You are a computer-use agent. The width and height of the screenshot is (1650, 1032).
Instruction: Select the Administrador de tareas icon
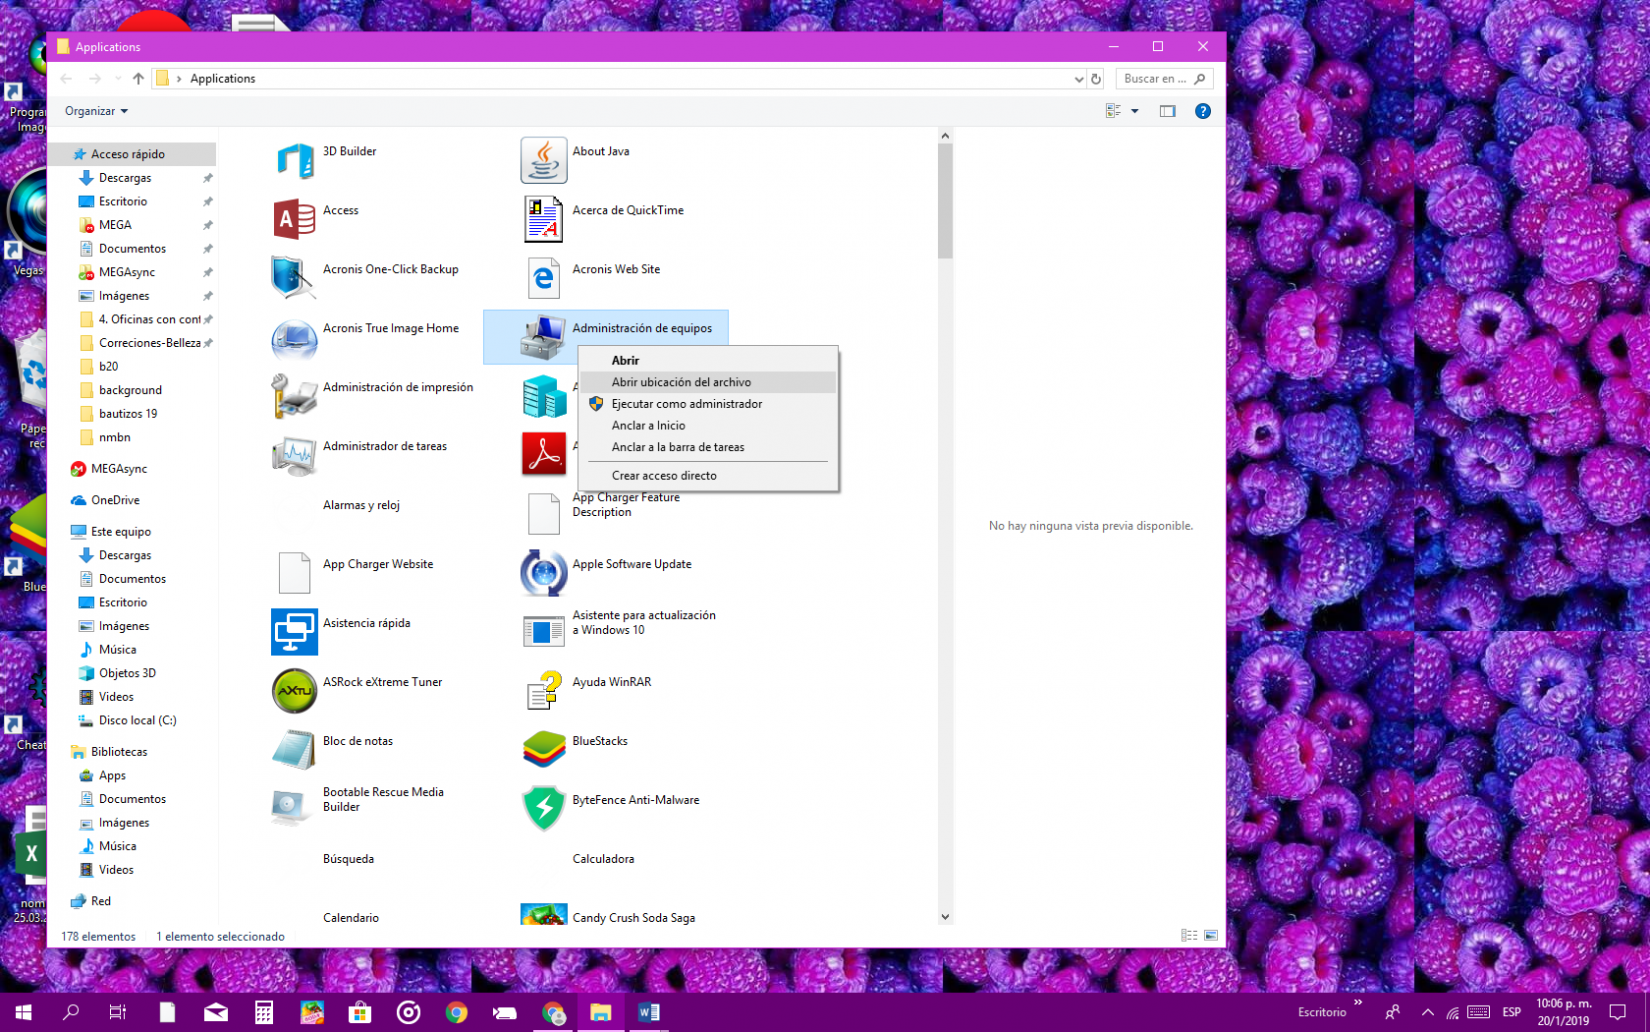(294, 456)
